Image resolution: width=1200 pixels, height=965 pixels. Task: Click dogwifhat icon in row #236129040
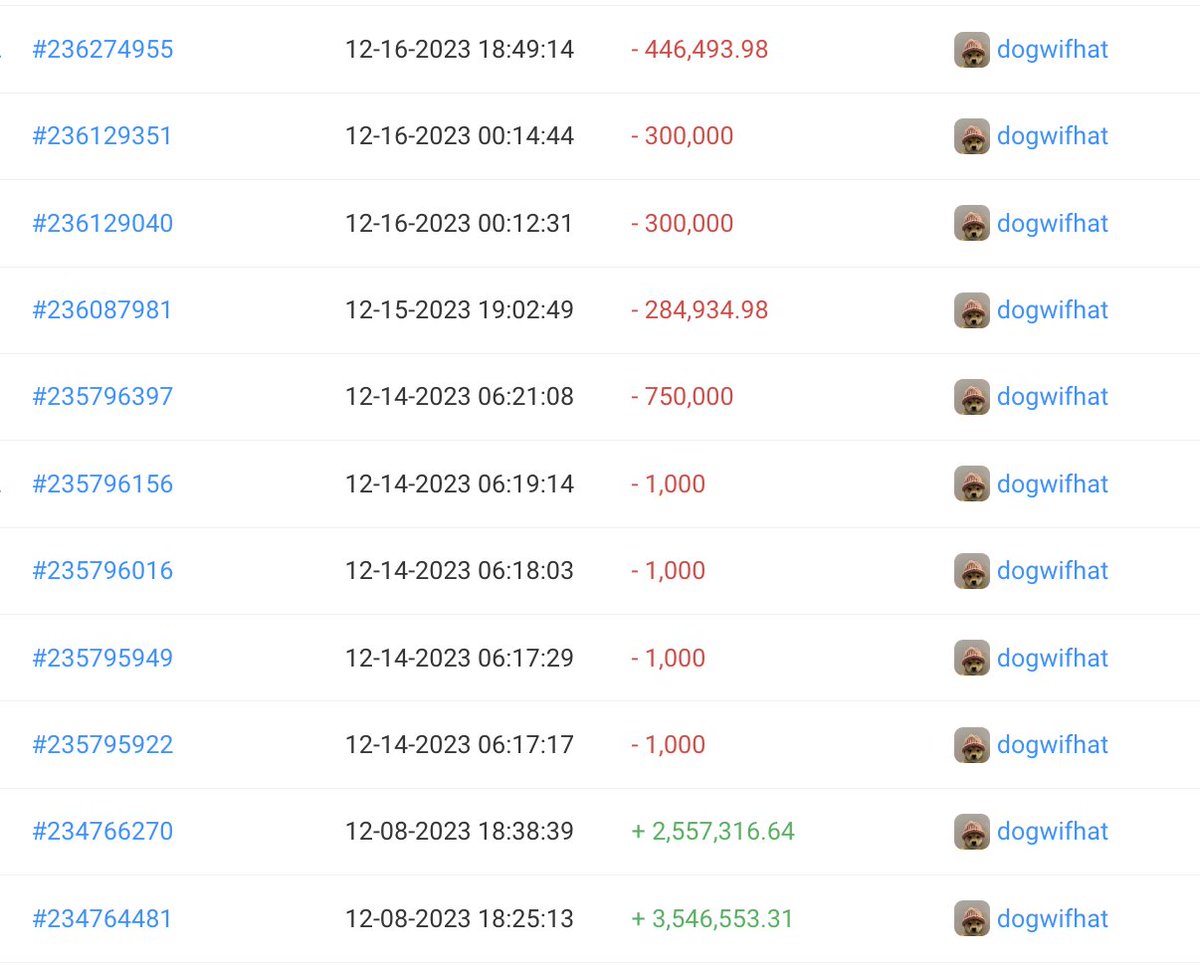click(x=972, y=223)
